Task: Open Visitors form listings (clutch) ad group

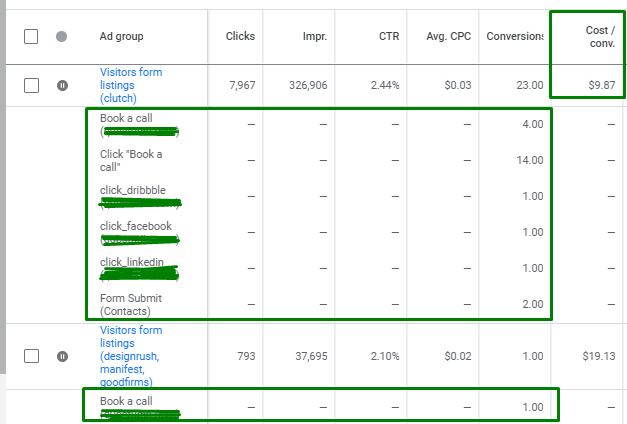Action: pyautogui.click(x=130, y=85)
